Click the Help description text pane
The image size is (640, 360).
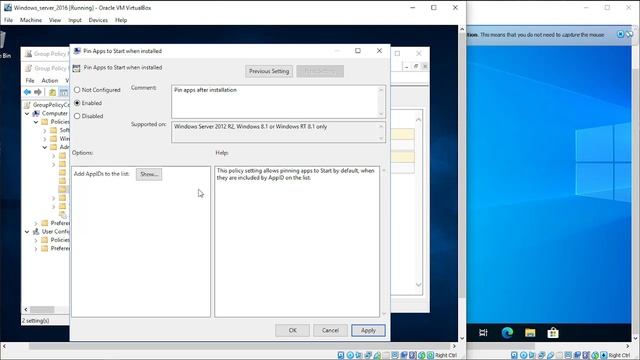point(297,241)
